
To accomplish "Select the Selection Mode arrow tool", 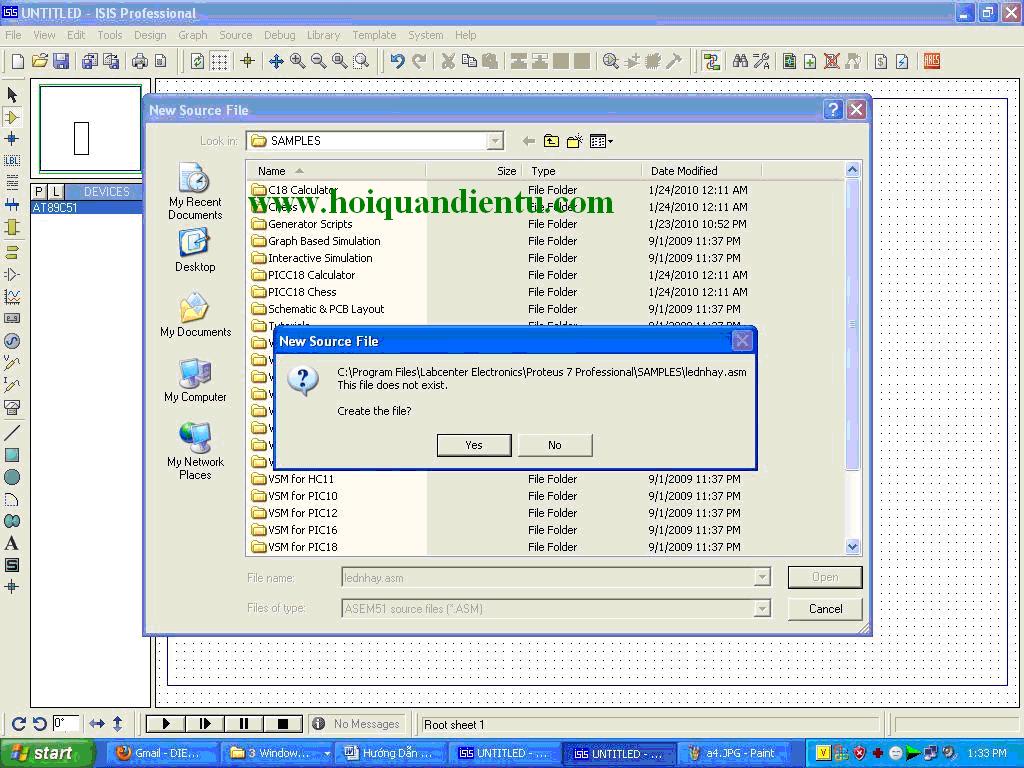I will click(x=12, y=95).
